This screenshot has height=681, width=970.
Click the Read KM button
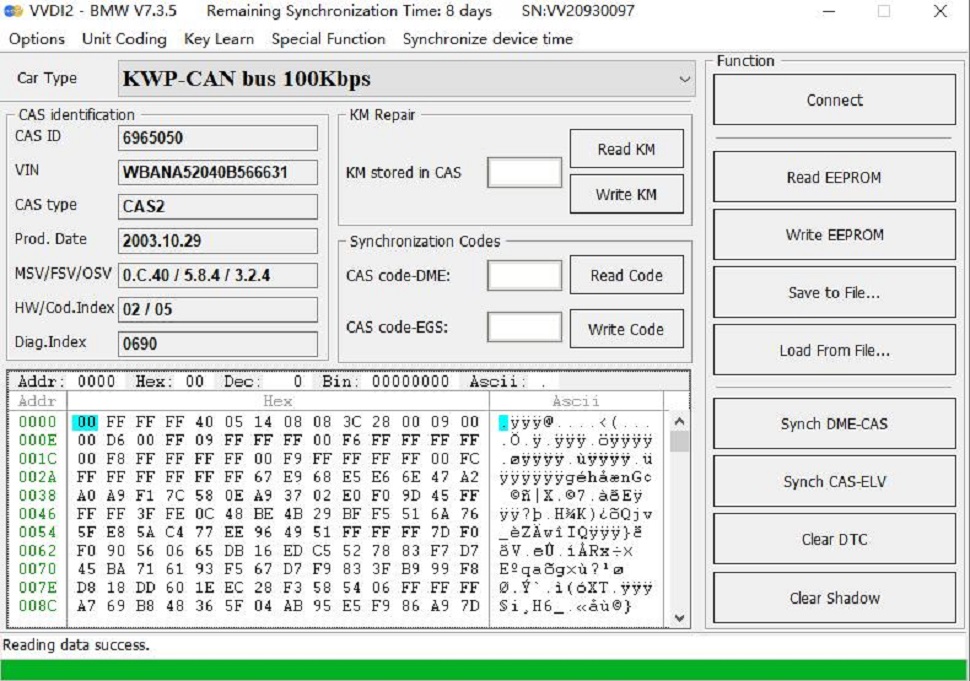[626, 149]
